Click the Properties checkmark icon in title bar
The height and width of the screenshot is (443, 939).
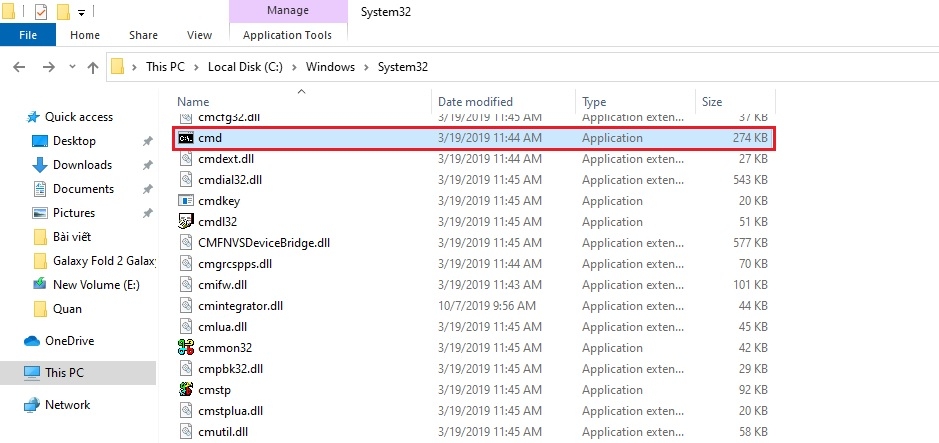[x=41, y=11]
